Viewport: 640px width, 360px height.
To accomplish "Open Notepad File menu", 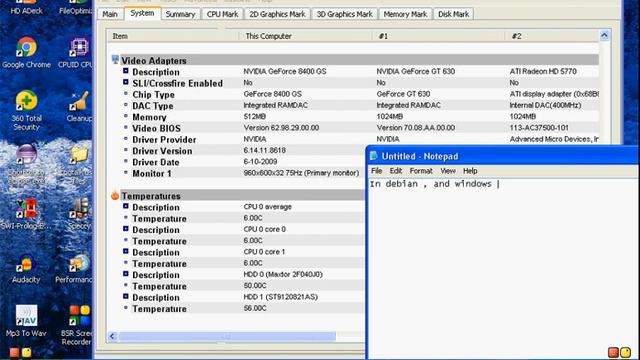I will click(x=376, y=171).
